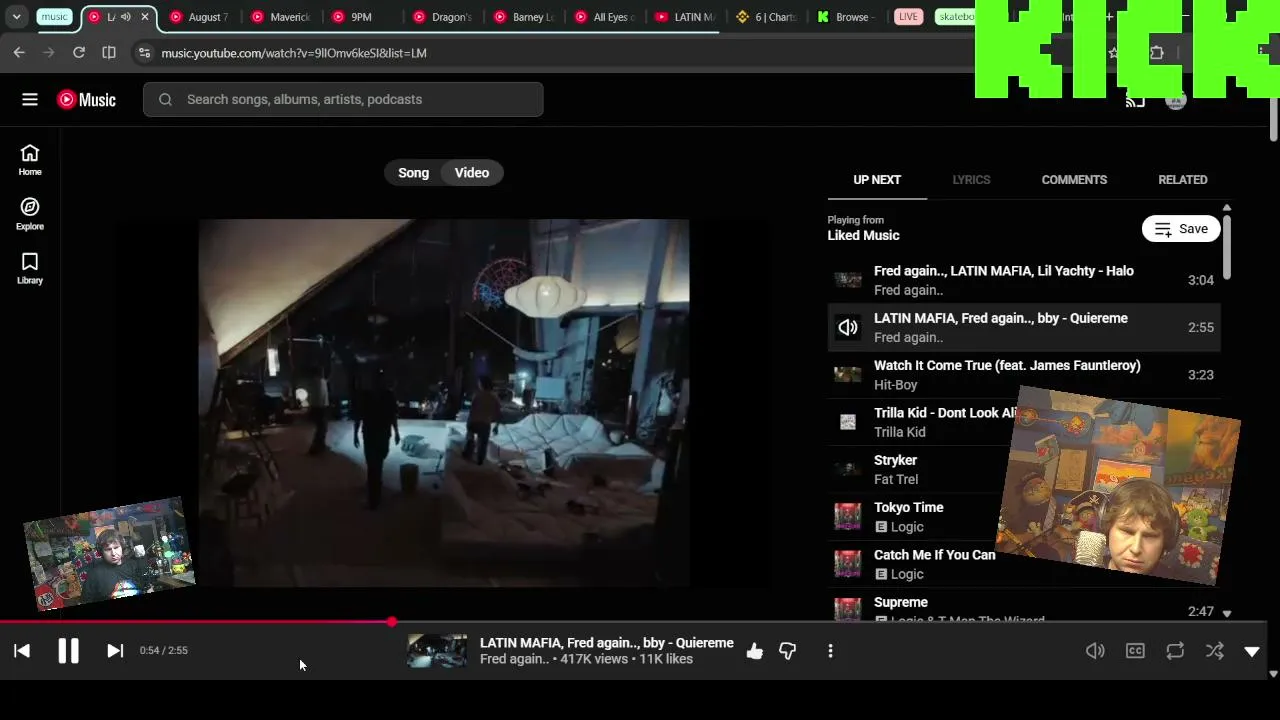Click the Tokyo Time album thumbnail
Screen dimensions: 1280x720
point(848,517)
